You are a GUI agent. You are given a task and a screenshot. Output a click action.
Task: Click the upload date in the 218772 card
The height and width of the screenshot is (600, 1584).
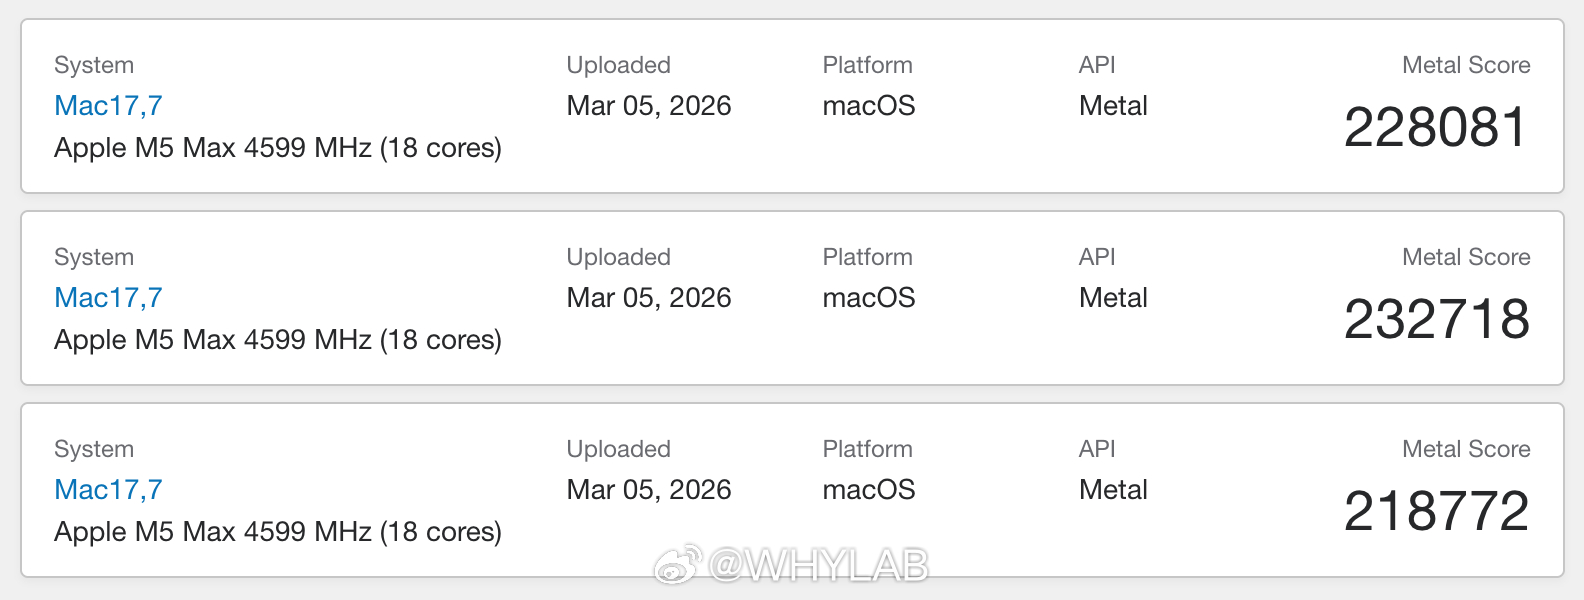click(649, 490)
